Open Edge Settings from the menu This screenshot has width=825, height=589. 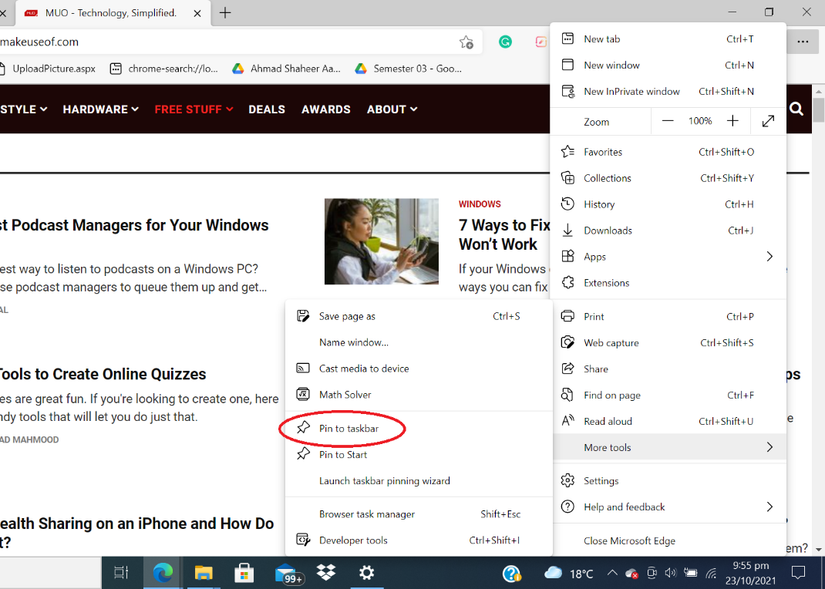point(668,481)
